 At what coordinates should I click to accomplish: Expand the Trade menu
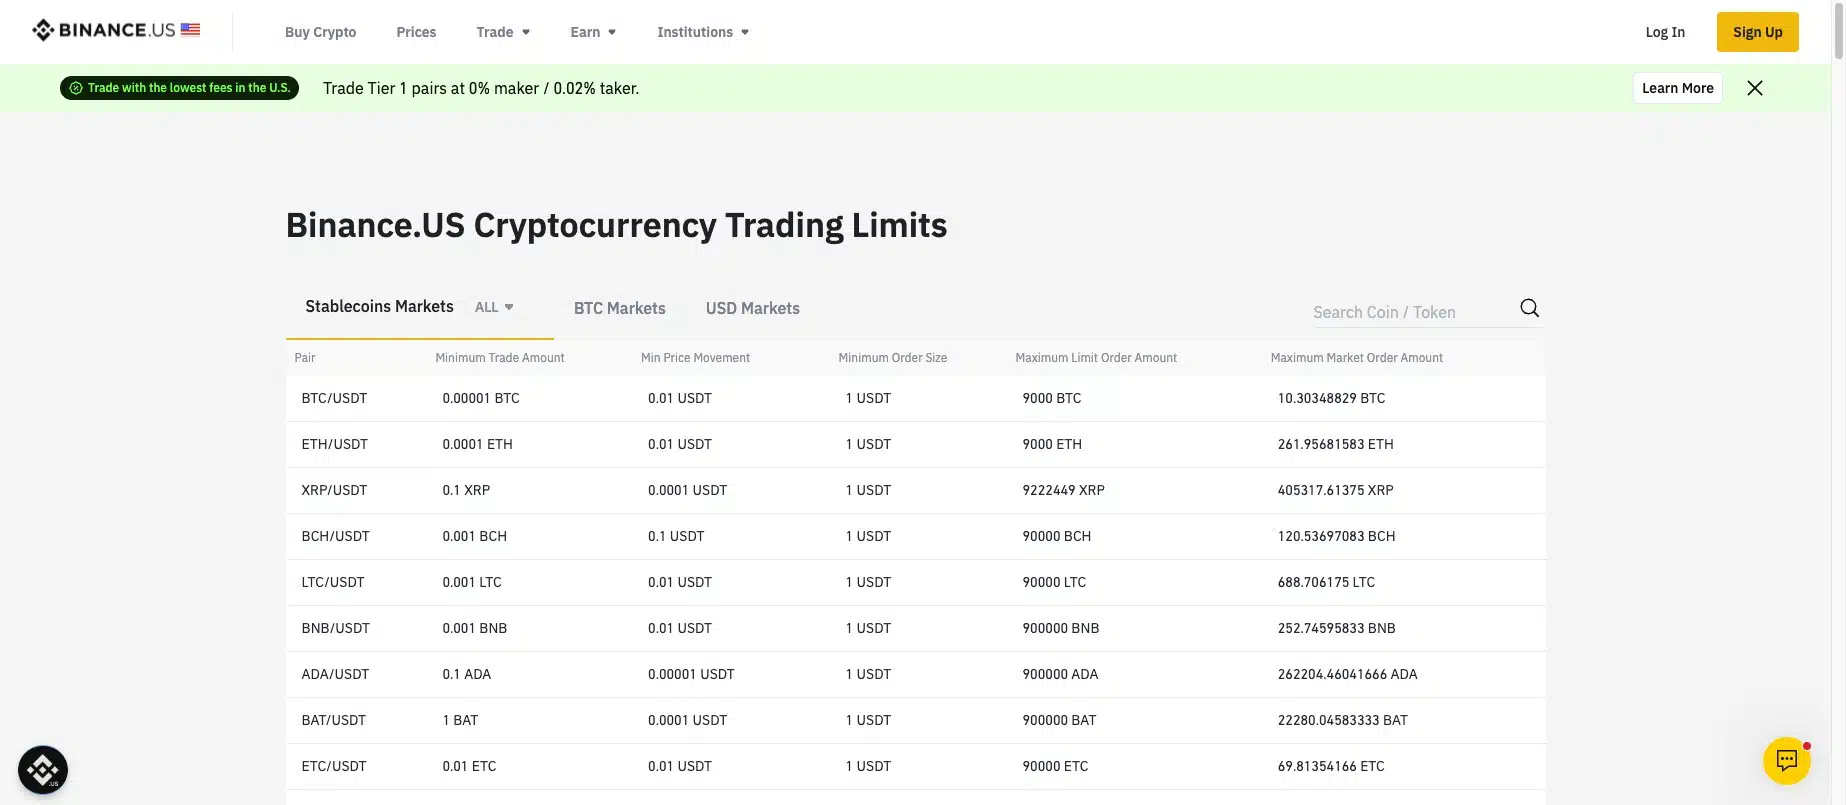[x=503, y=32]
